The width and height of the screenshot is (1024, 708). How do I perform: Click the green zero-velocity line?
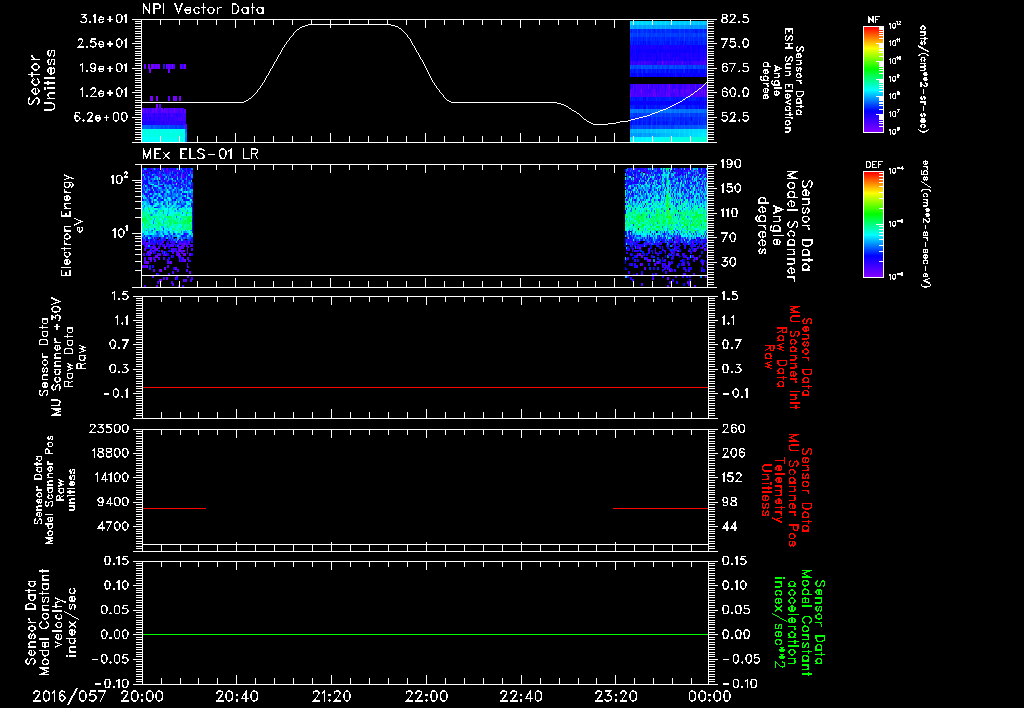coord(425,634)
